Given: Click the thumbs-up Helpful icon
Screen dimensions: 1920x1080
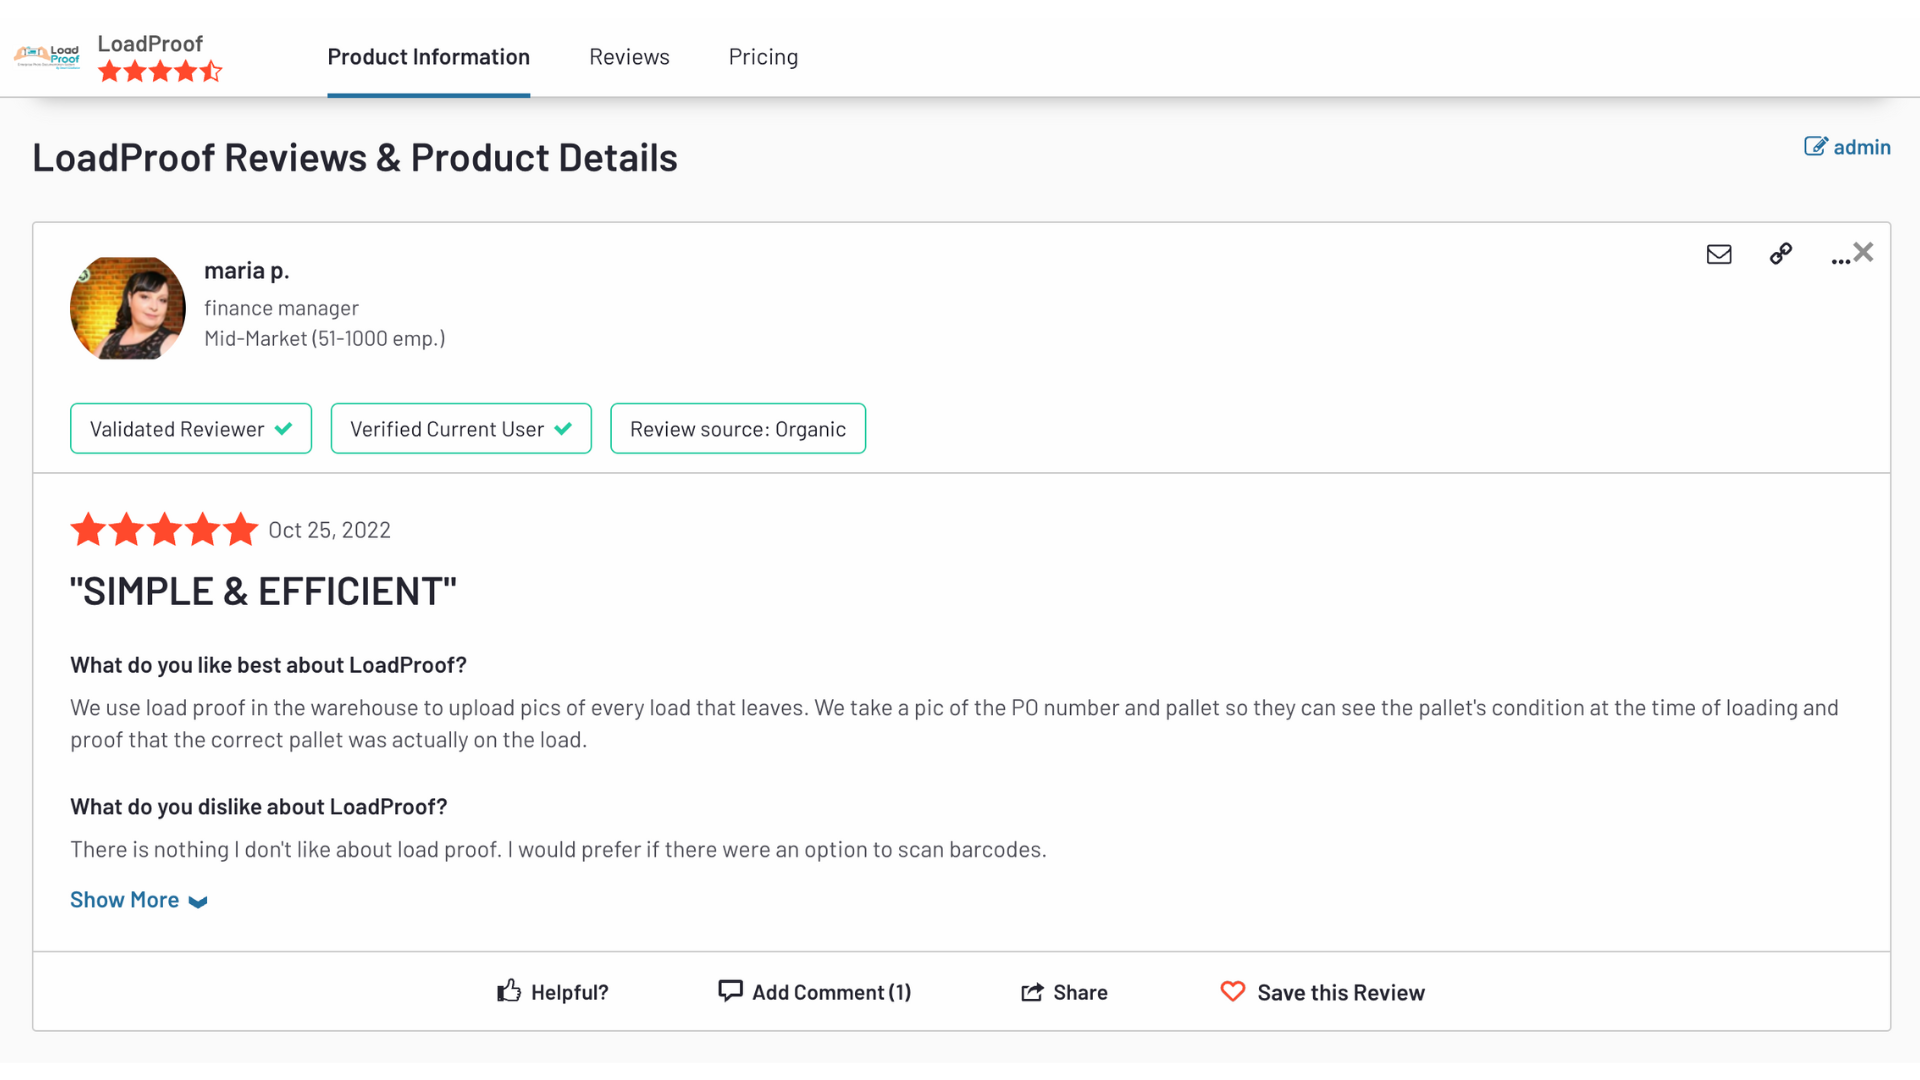Looking at the screenshot, I should point(509,991).
